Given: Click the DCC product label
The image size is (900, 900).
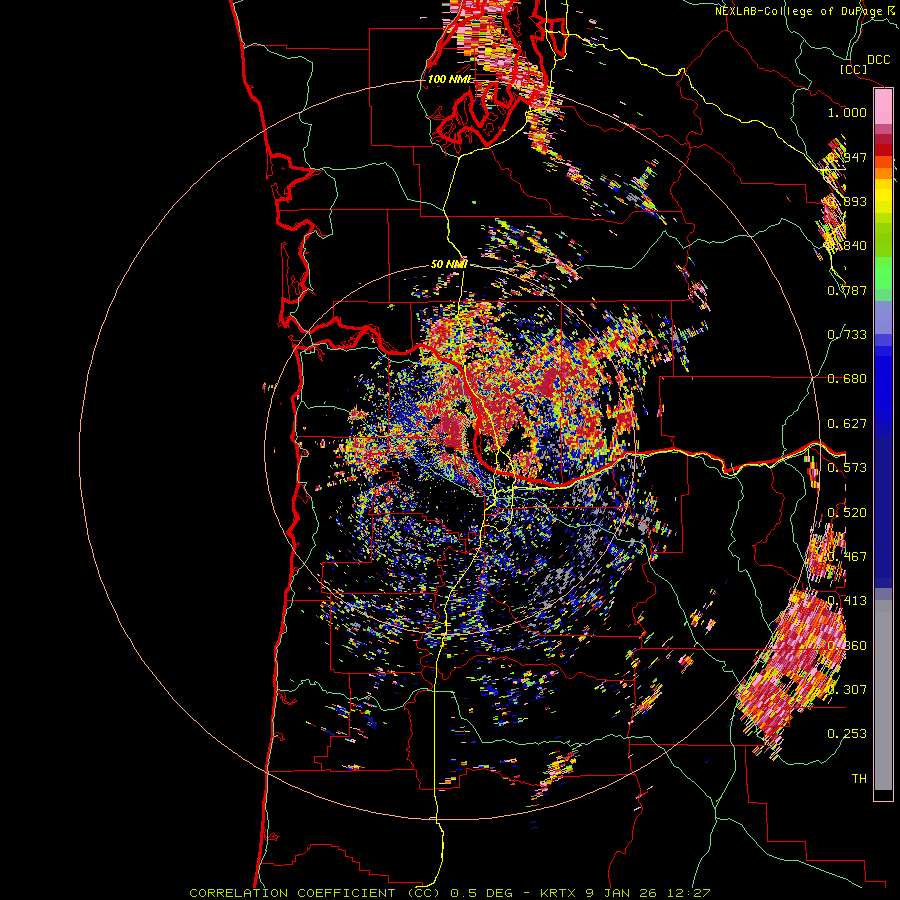Looking at the screenshot, I should tap(878, 60).
